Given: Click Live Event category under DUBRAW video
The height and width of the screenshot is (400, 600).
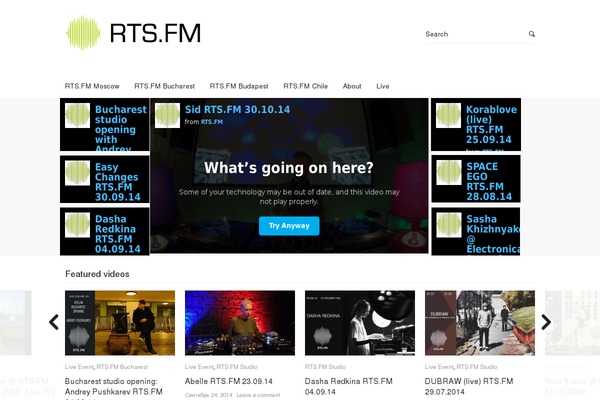Looking at the screenshot, I should [x=439, y=367].
